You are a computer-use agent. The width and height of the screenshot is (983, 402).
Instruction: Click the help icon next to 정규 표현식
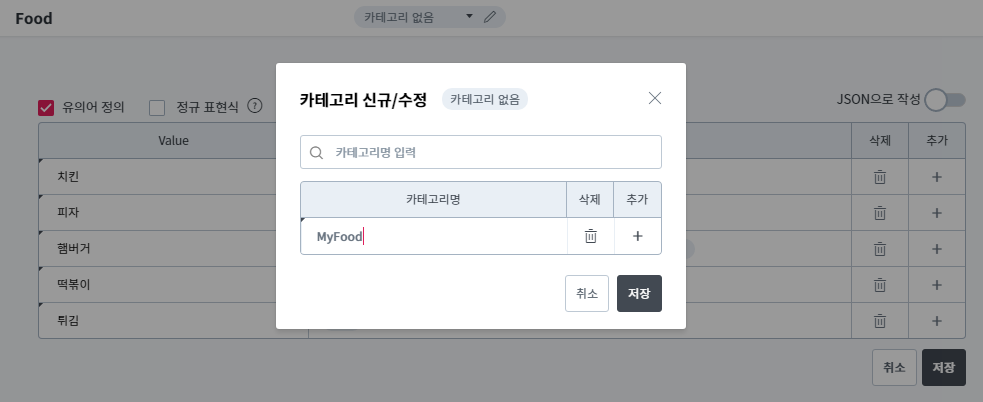click(255, 106)
